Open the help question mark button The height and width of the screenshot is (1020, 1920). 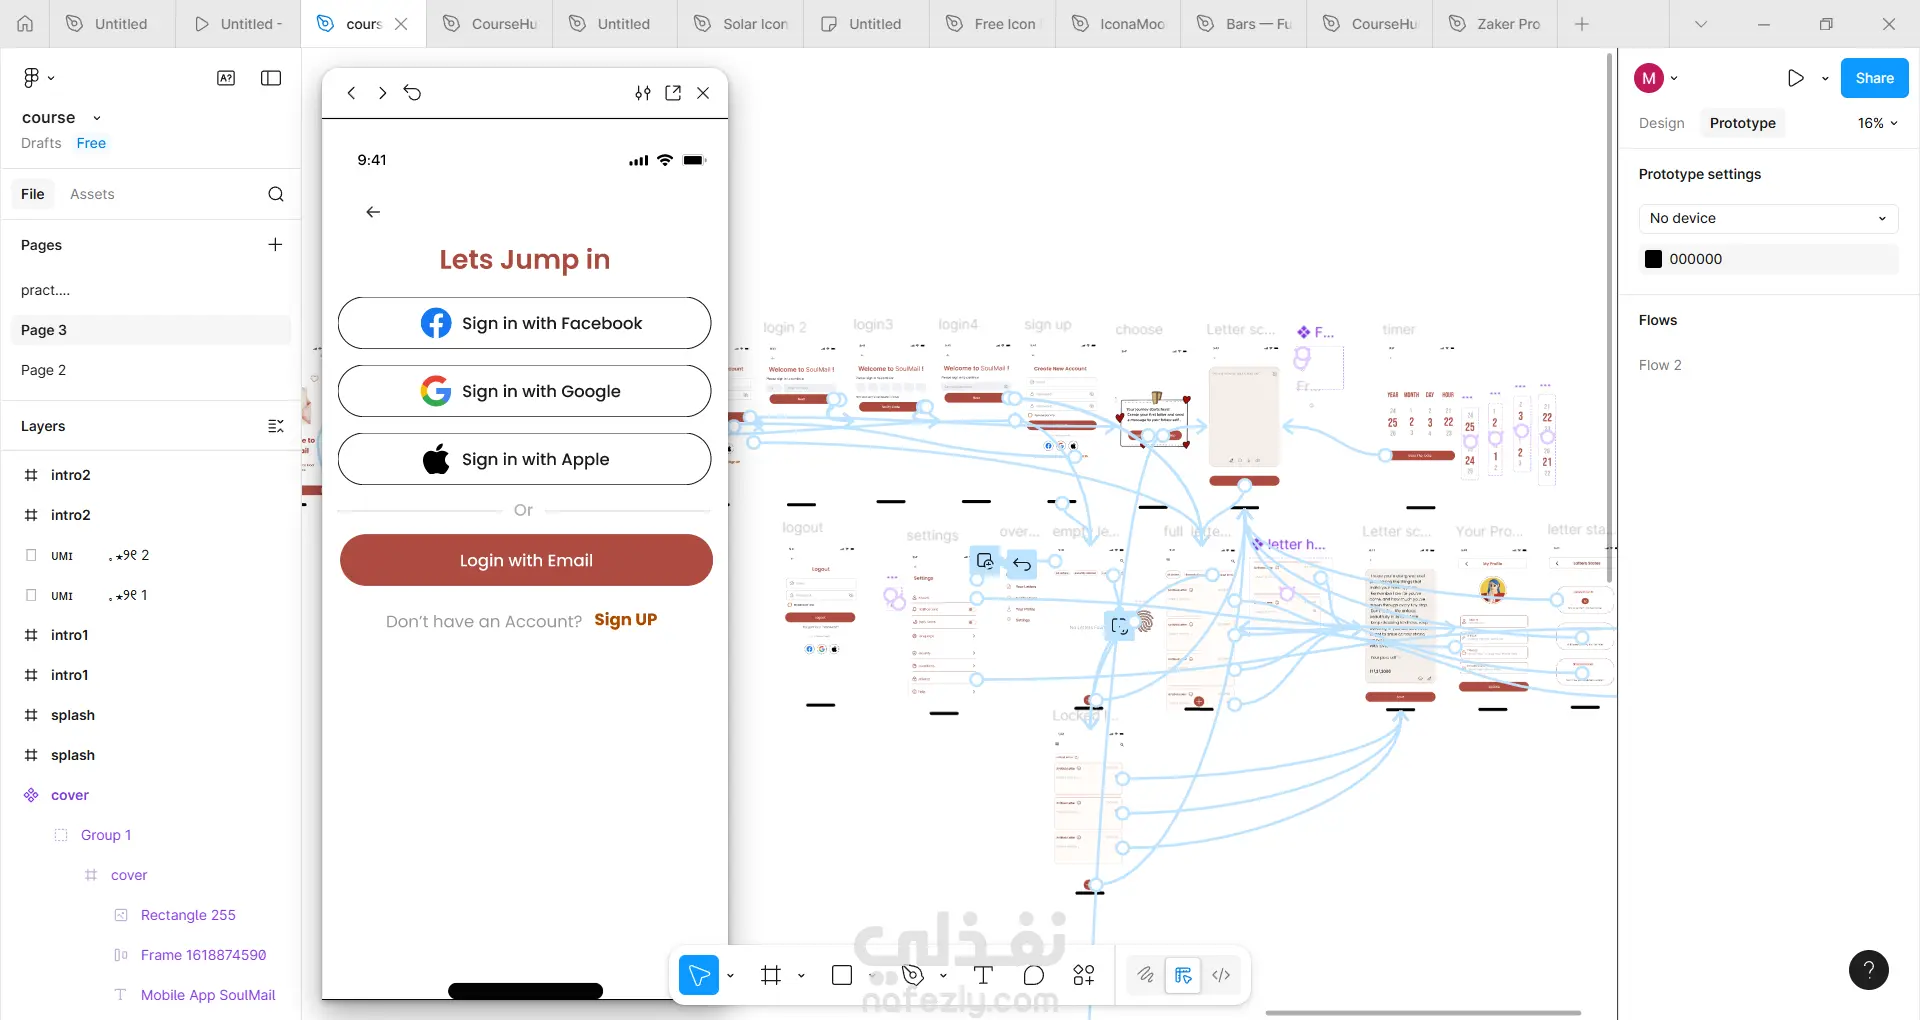pyautogui.click(x=1868, y=970)
